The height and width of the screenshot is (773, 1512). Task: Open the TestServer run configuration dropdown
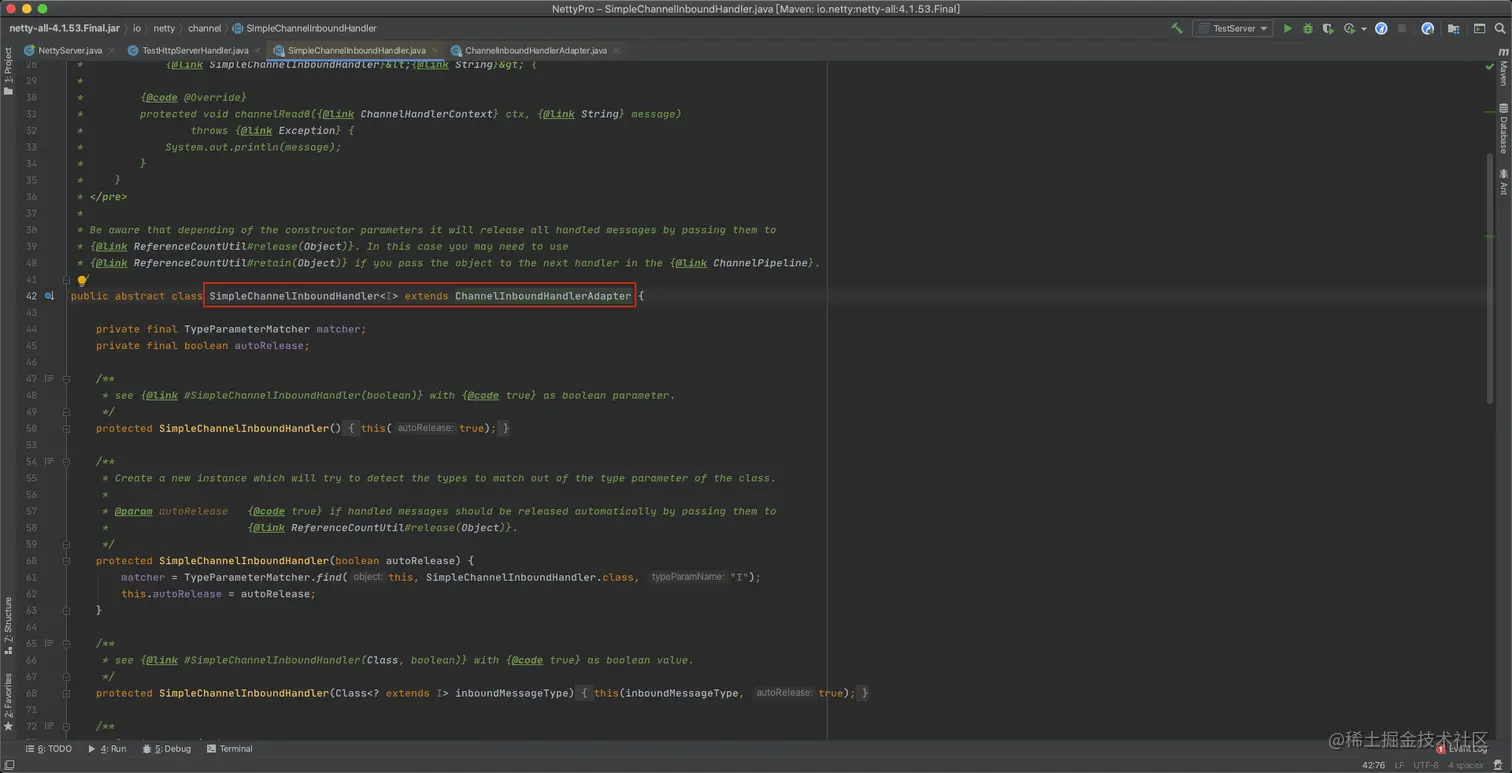pyautogui.click(x=1233, y=29)
